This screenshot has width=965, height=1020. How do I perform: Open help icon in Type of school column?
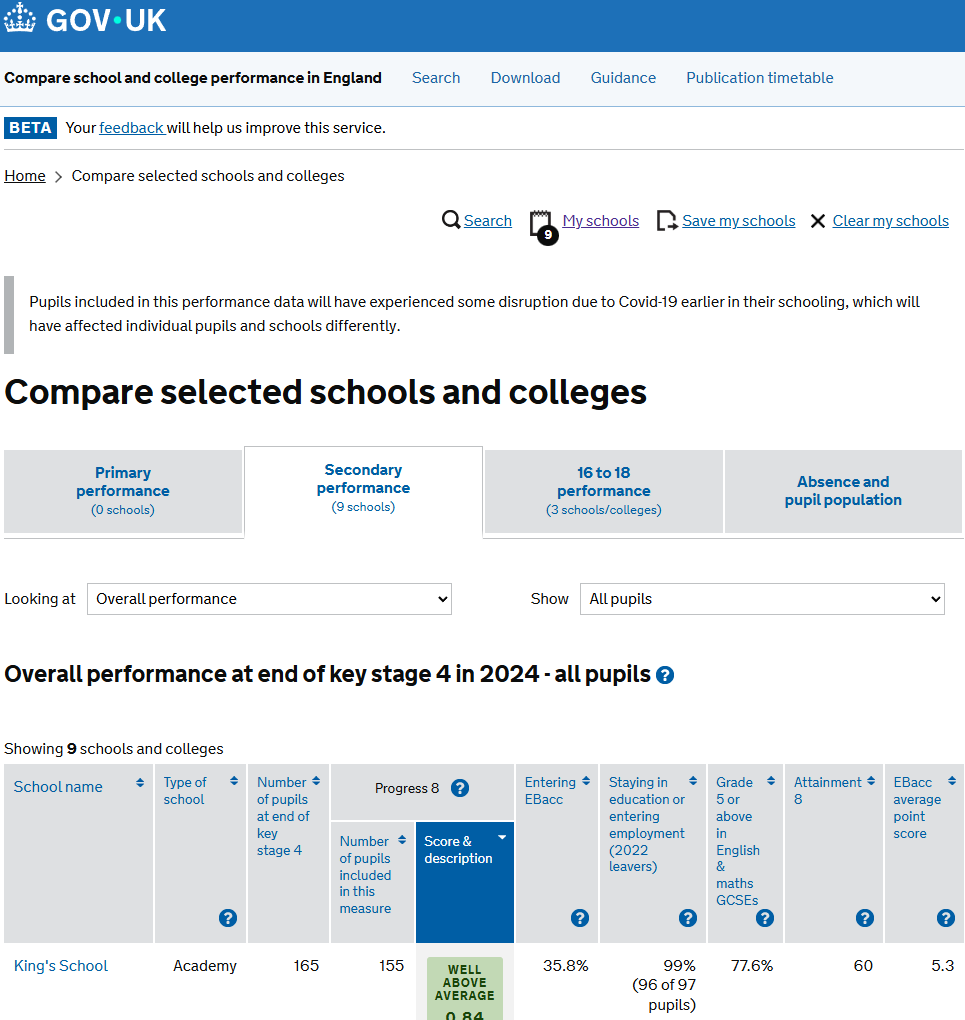click(x=228, y=918)
